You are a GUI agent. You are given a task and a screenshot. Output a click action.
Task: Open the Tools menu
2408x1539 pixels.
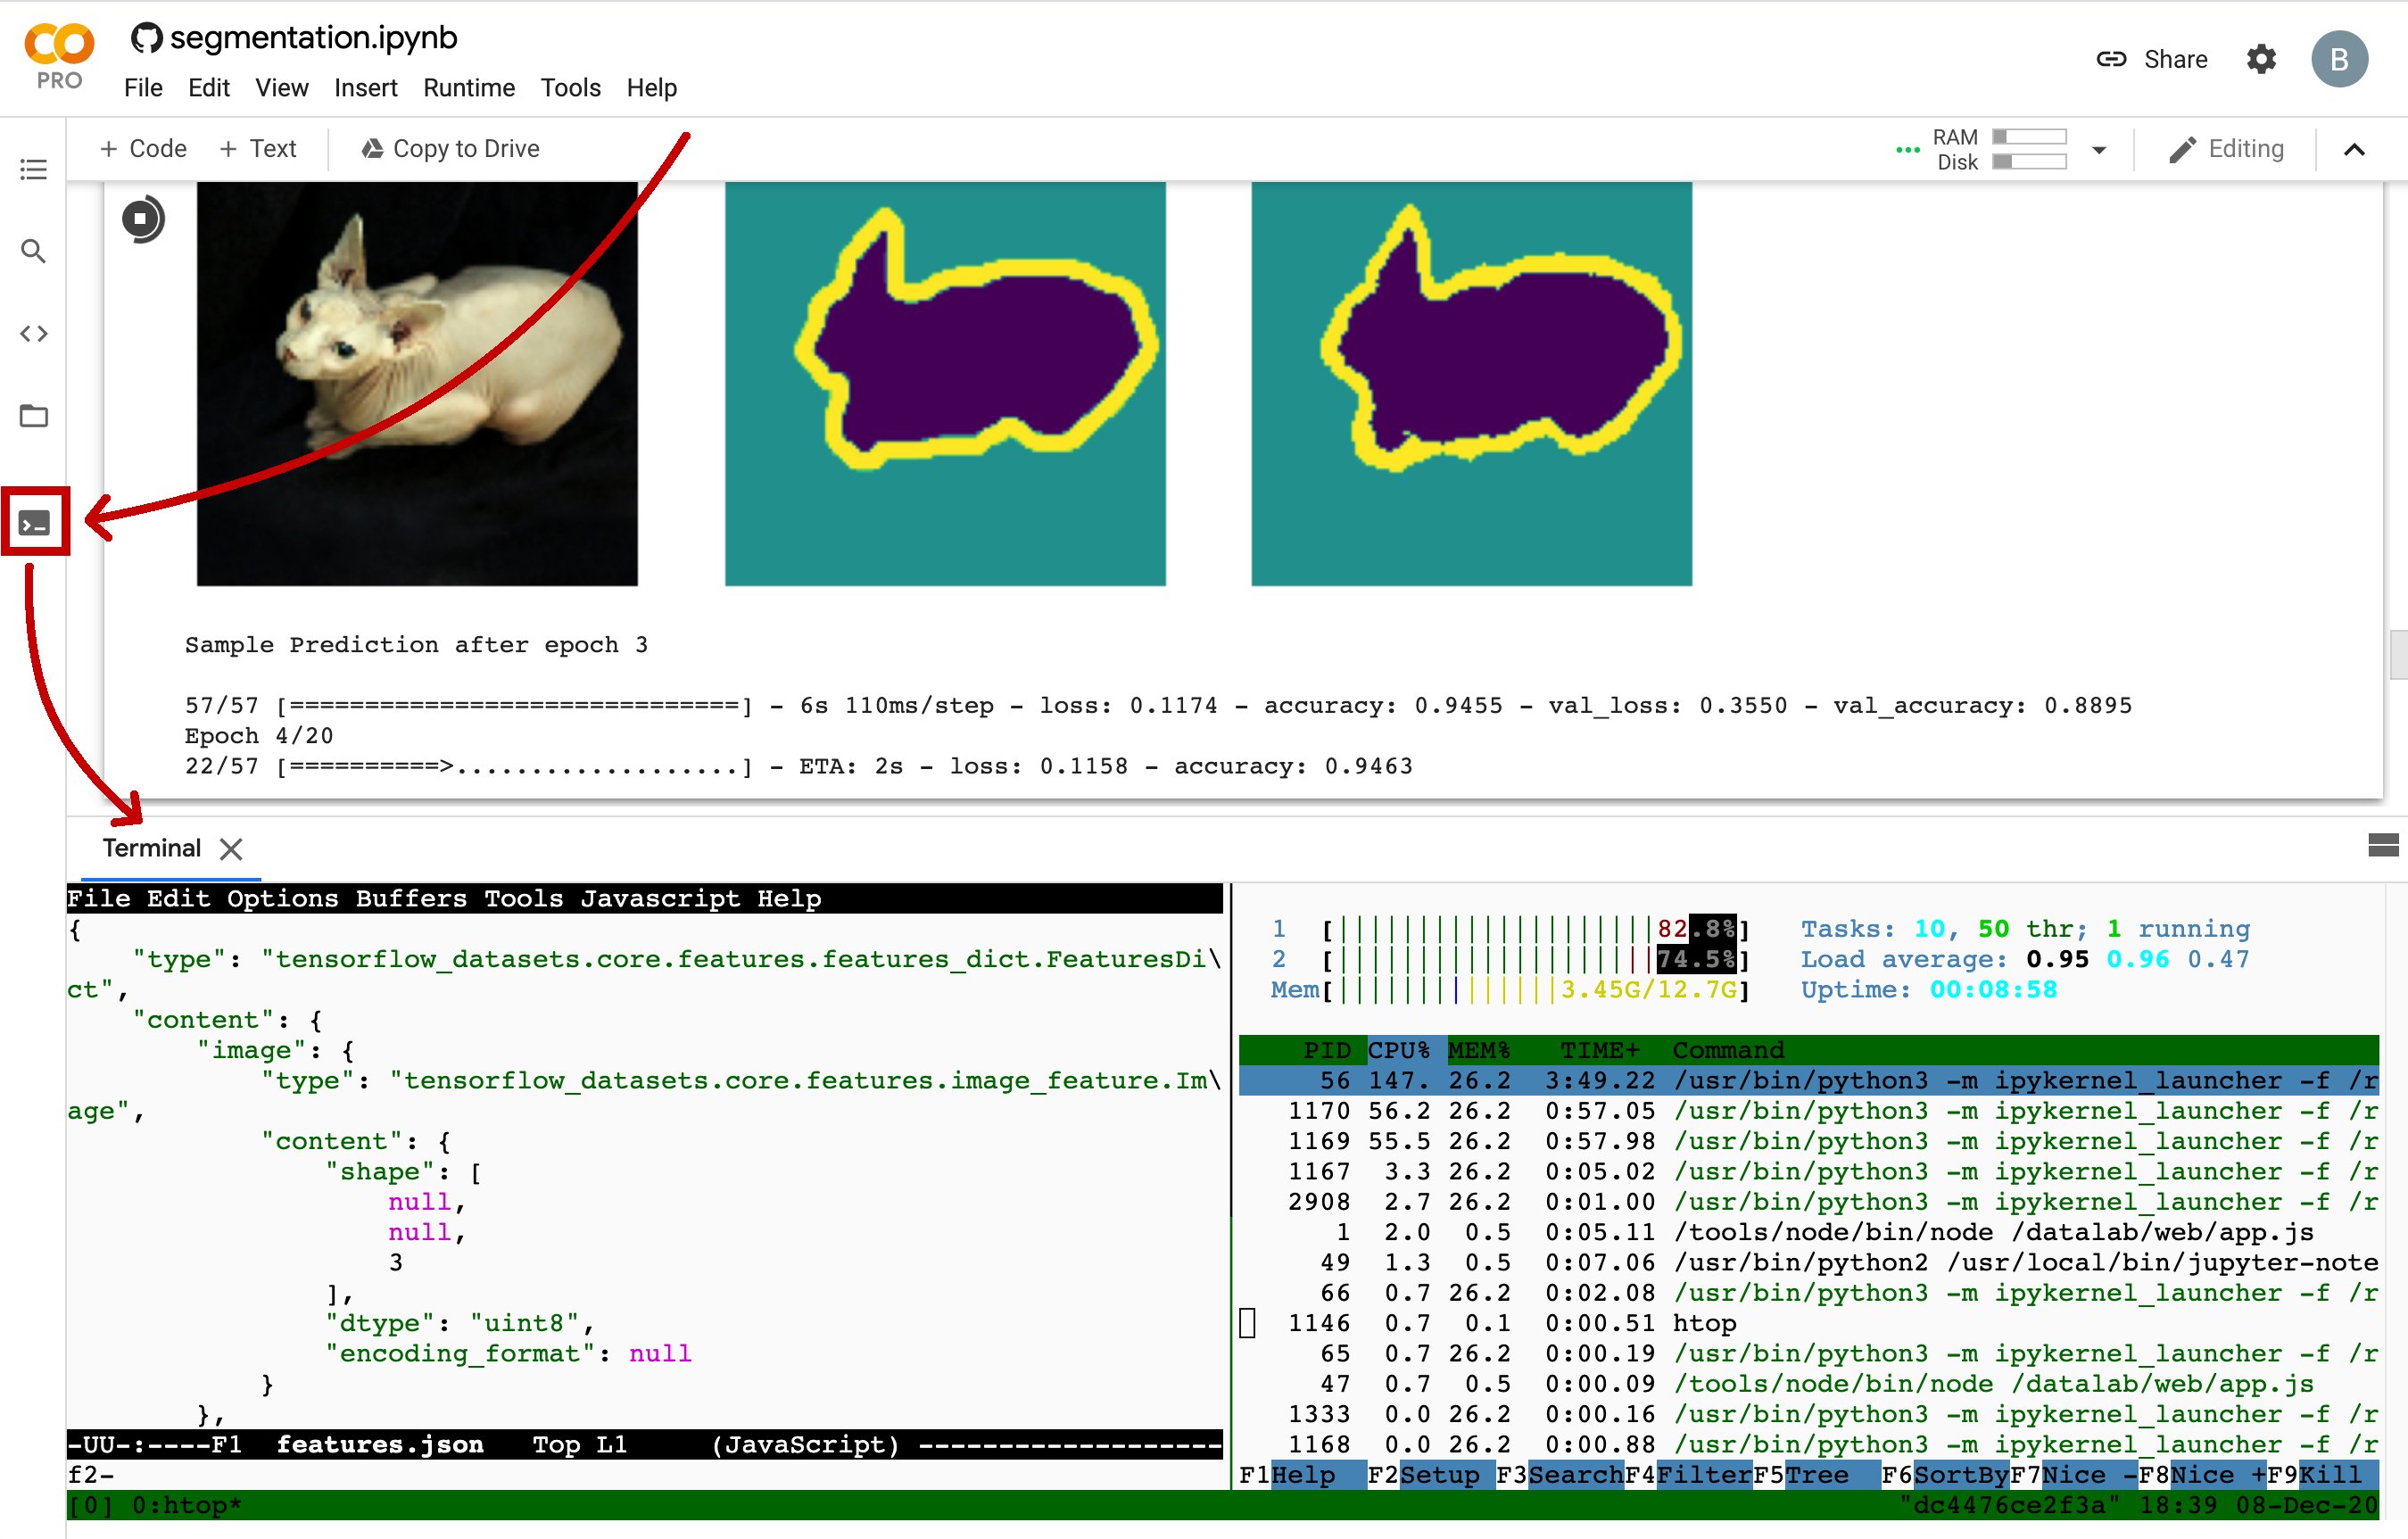570,88
